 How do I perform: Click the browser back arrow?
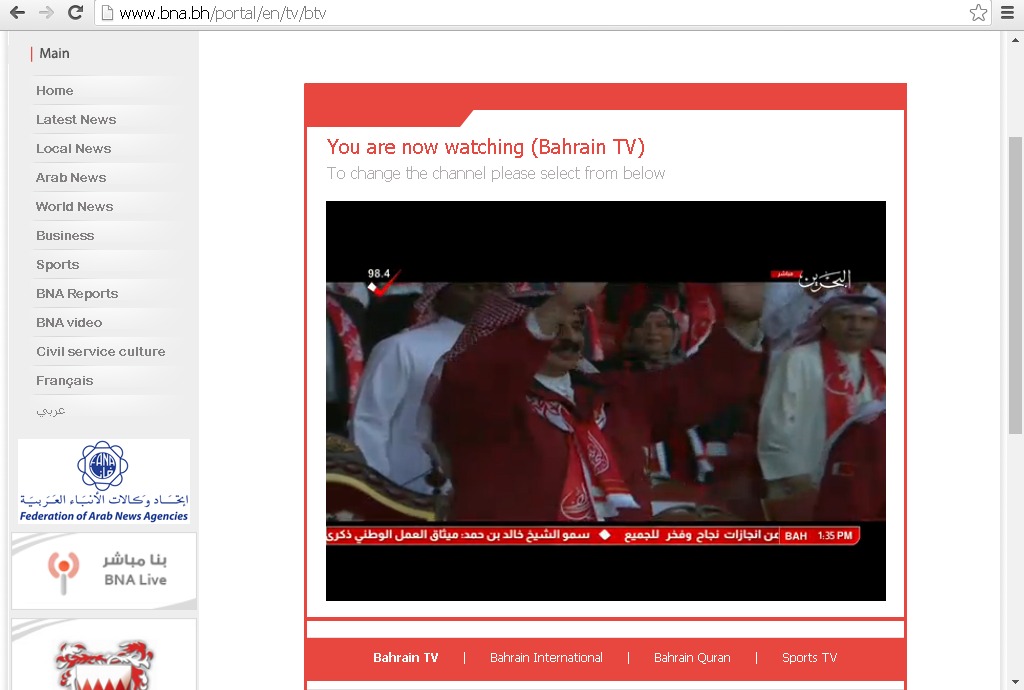click(x=18, y=12)
